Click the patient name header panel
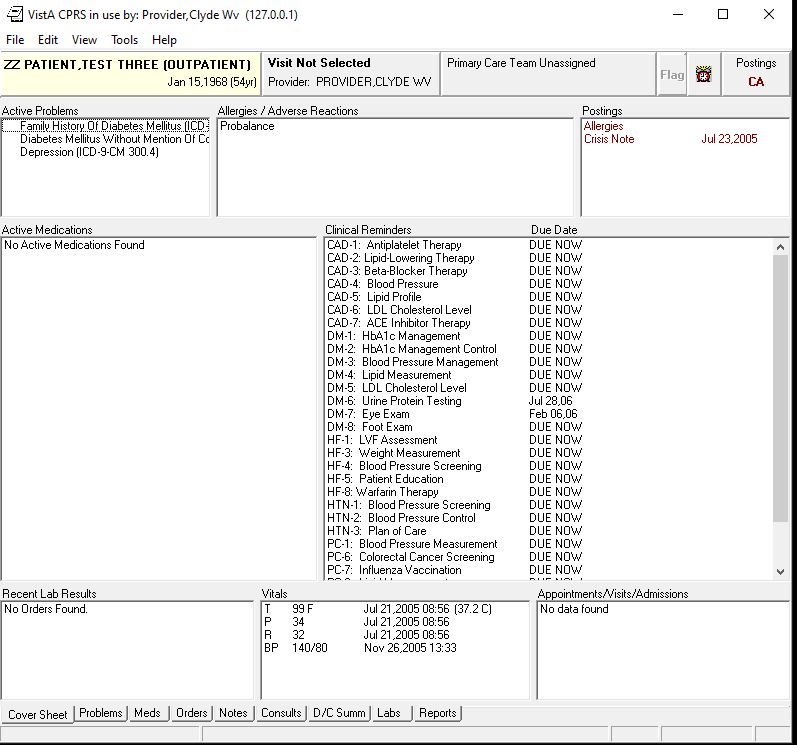The width and height of the screenshot is (797, 745). click(130, 73)
